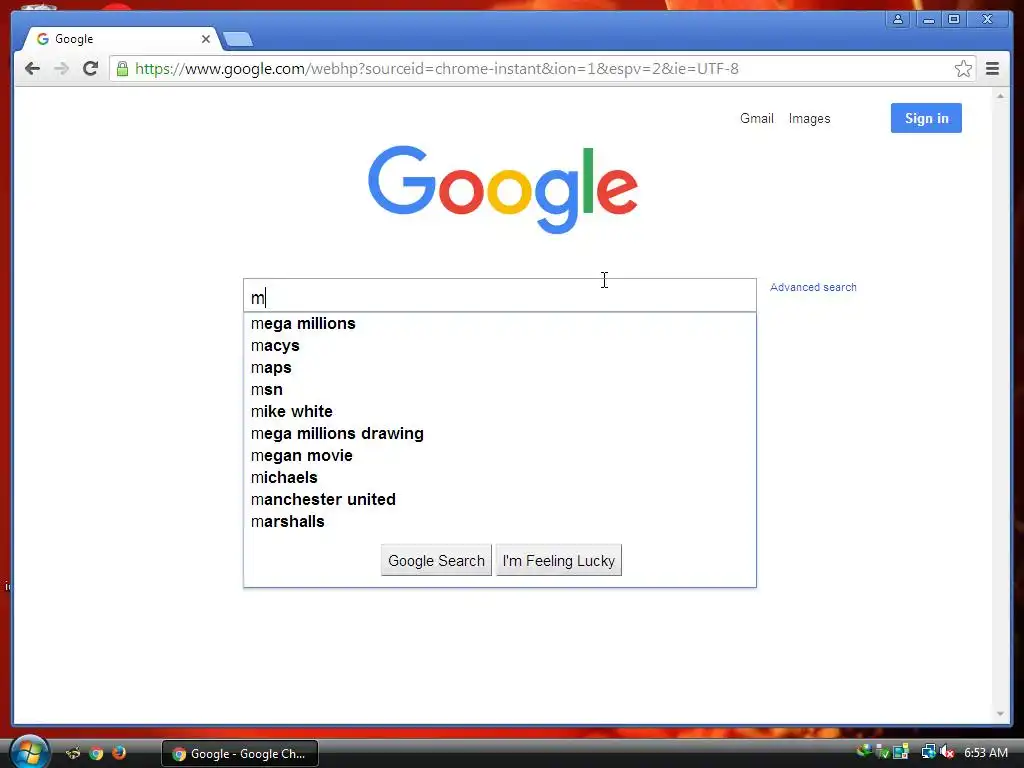Launch Chrome from the quick launch bar
Image resolution: width=1024 pixels, height=768 pixels.
point(96,754)
